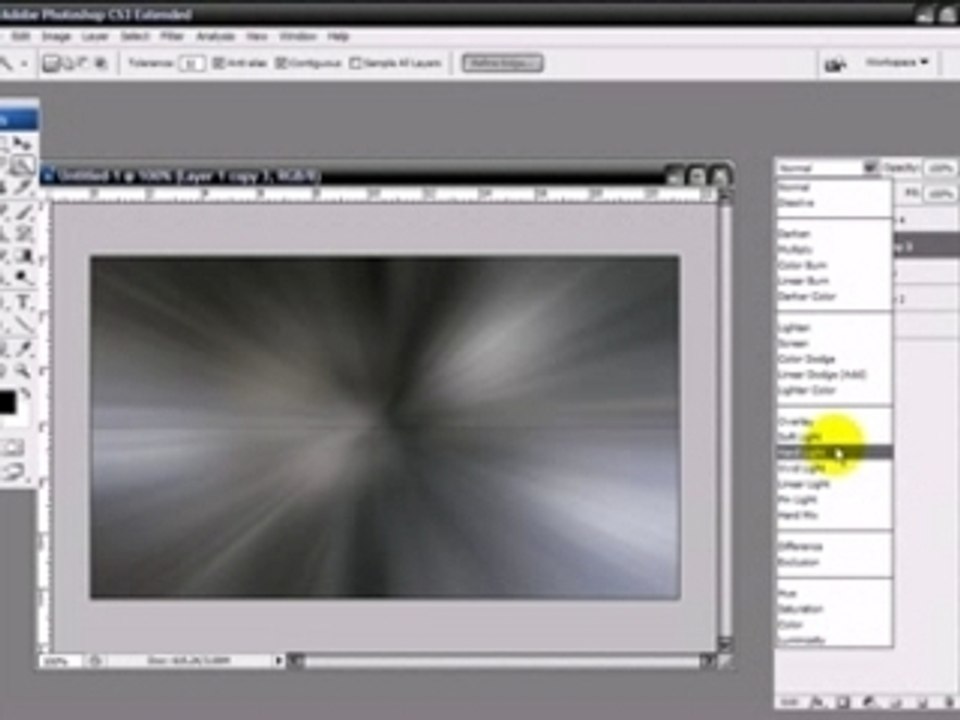Enable Sample All Layers checkbox
The image size is (960, 720).
[355, 63]
